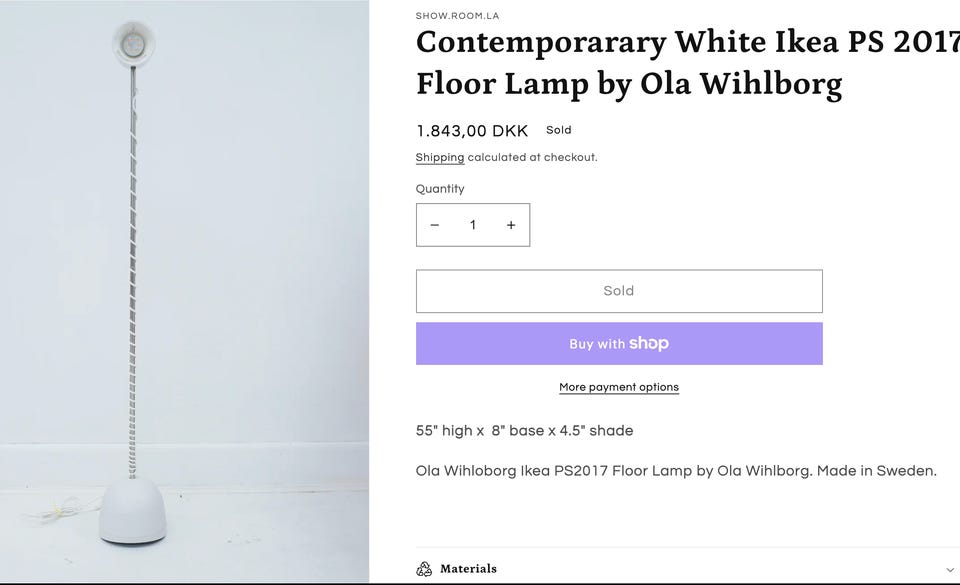Follow the Shipping policy link
Image resolution: width=960 pixels, height=585 pixels.
click(440, 158)
